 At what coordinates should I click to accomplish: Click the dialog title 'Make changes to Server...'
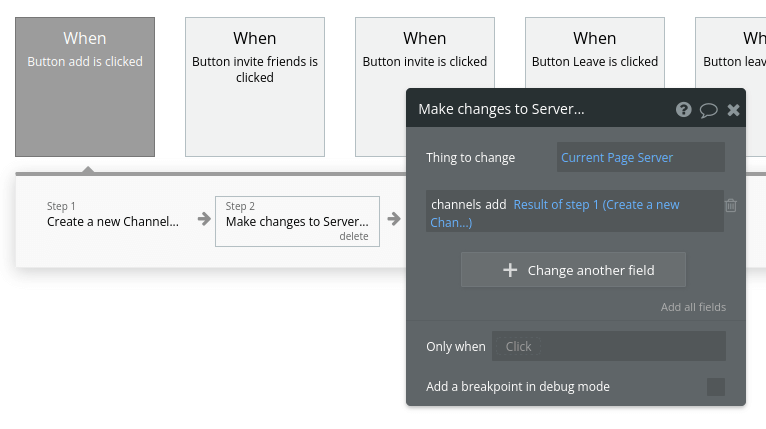click(501, 109)
